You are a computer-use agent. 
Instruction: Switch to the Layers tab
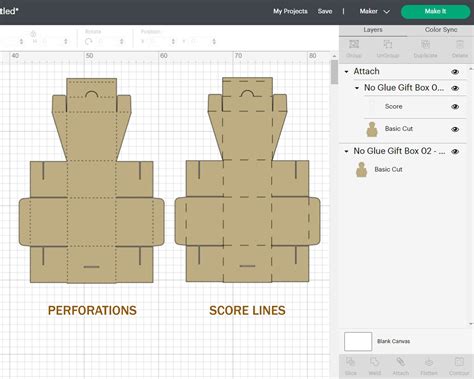373,30
